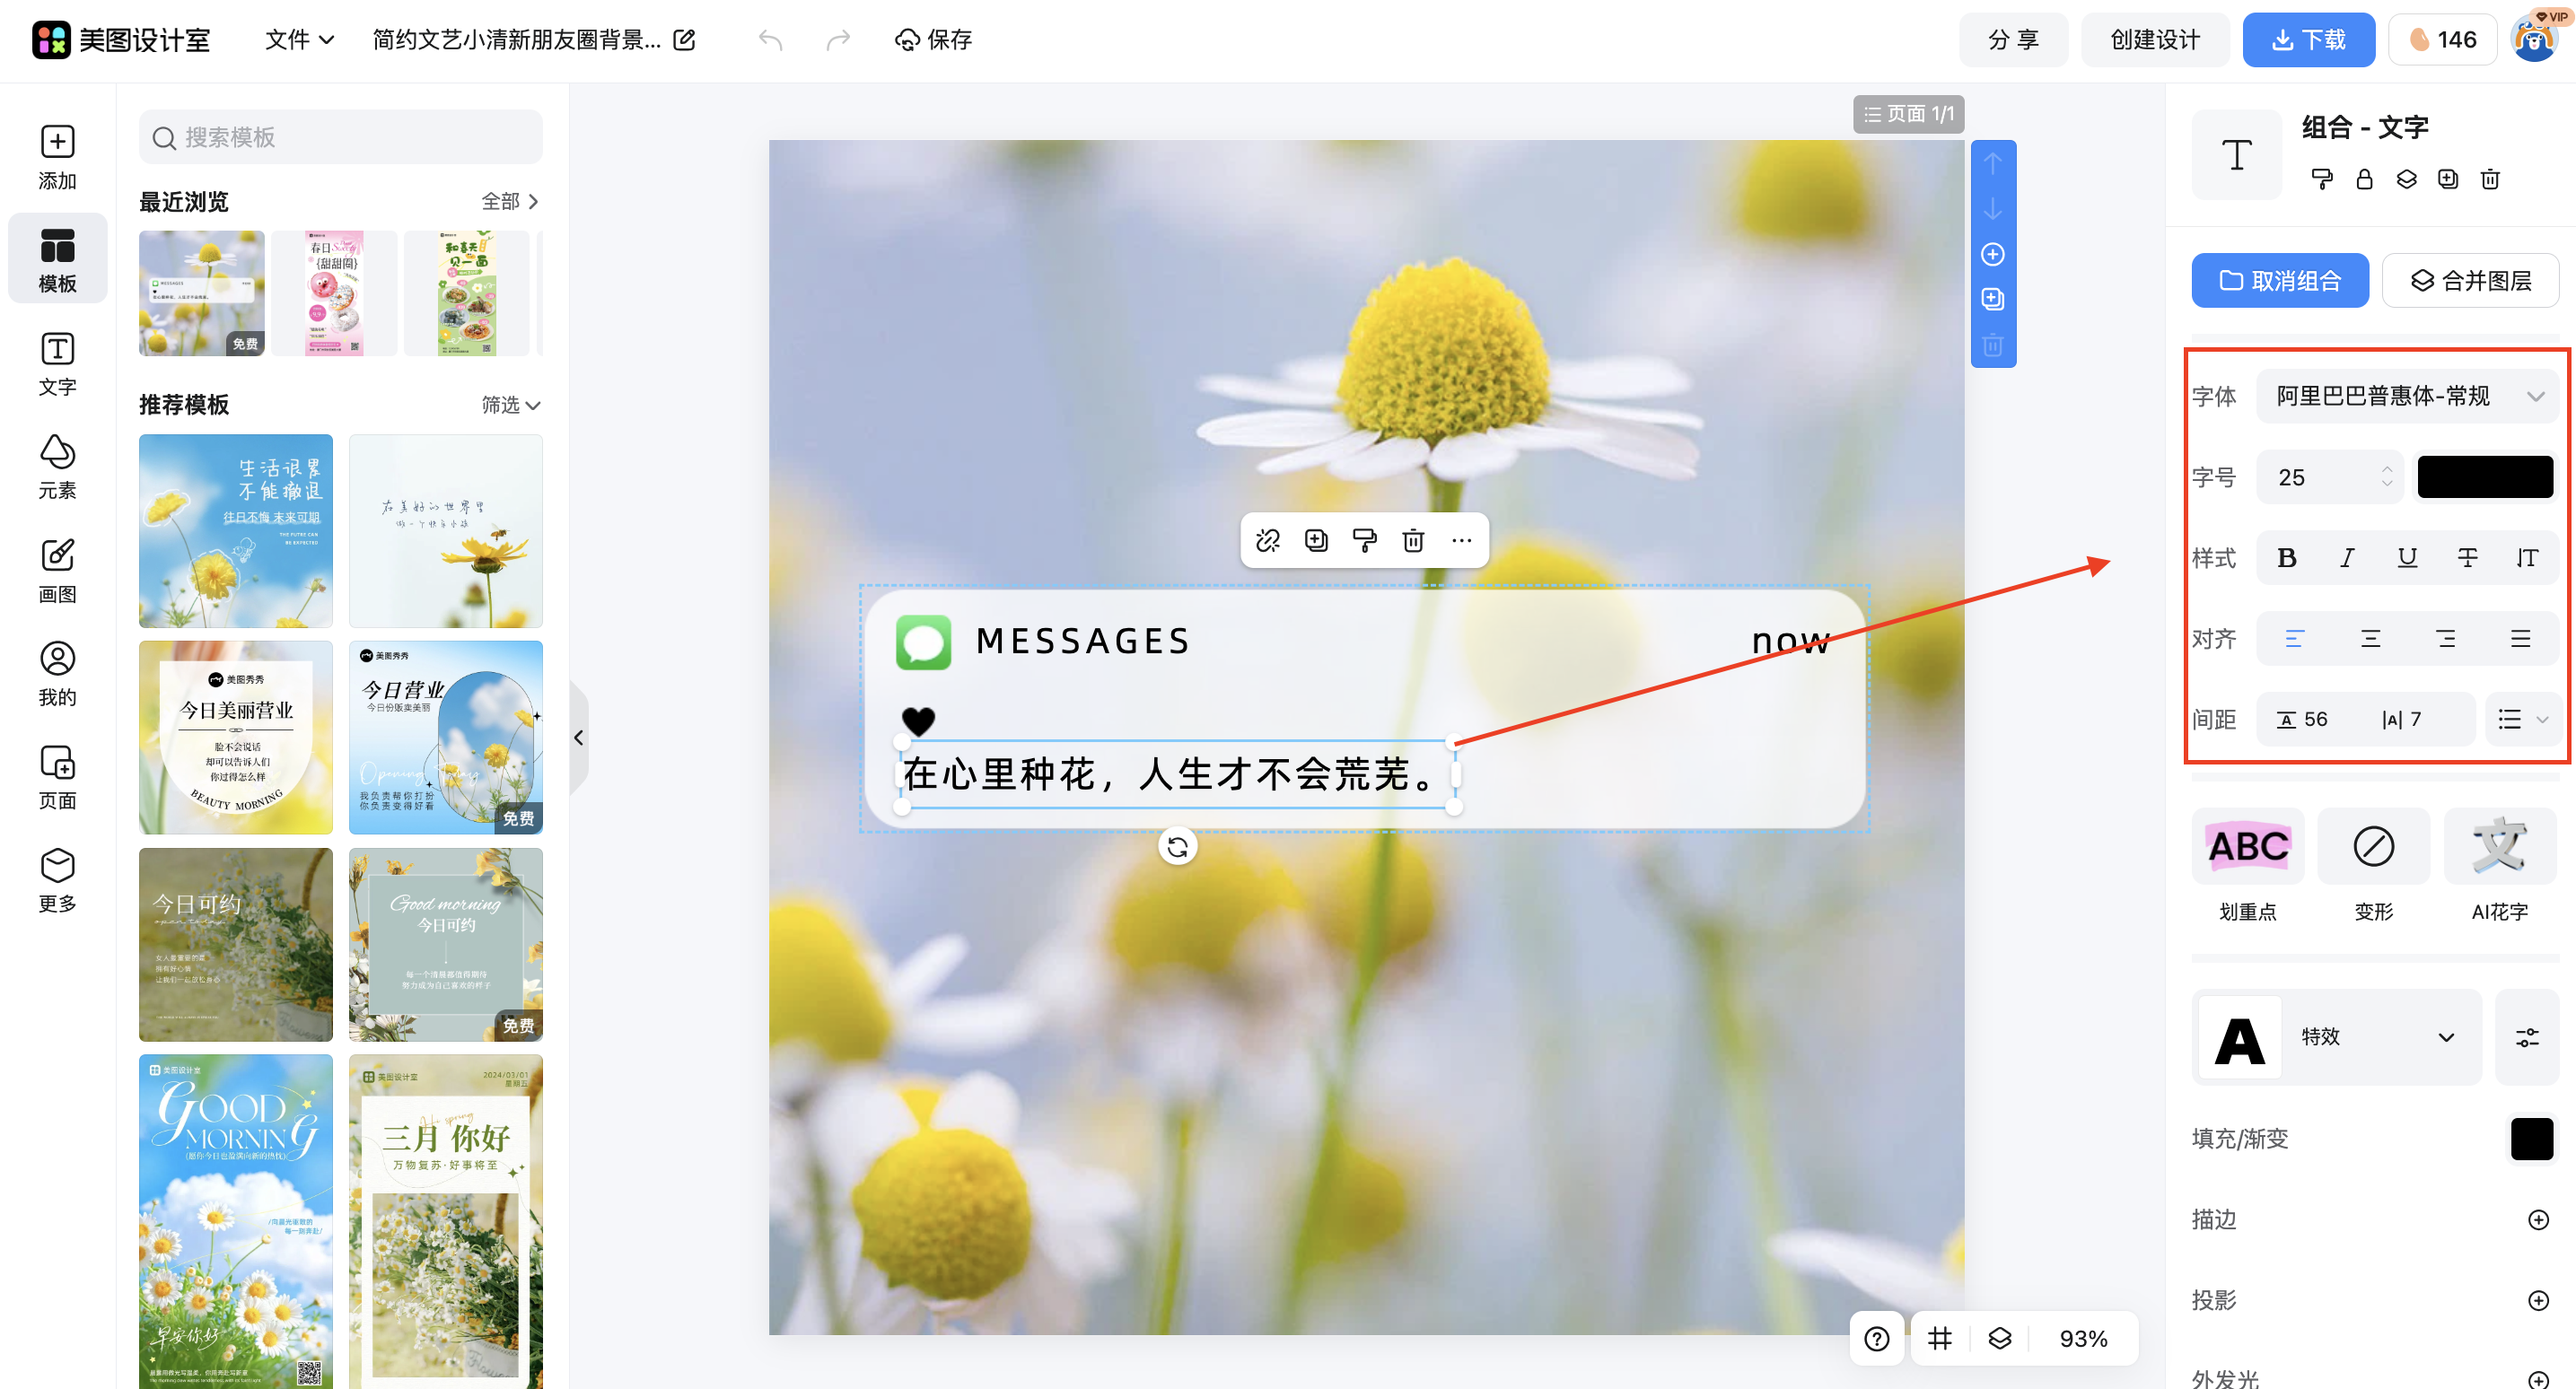Click the 下载 button in the top bar
2576x1389 pixels.
[2308, 39]
